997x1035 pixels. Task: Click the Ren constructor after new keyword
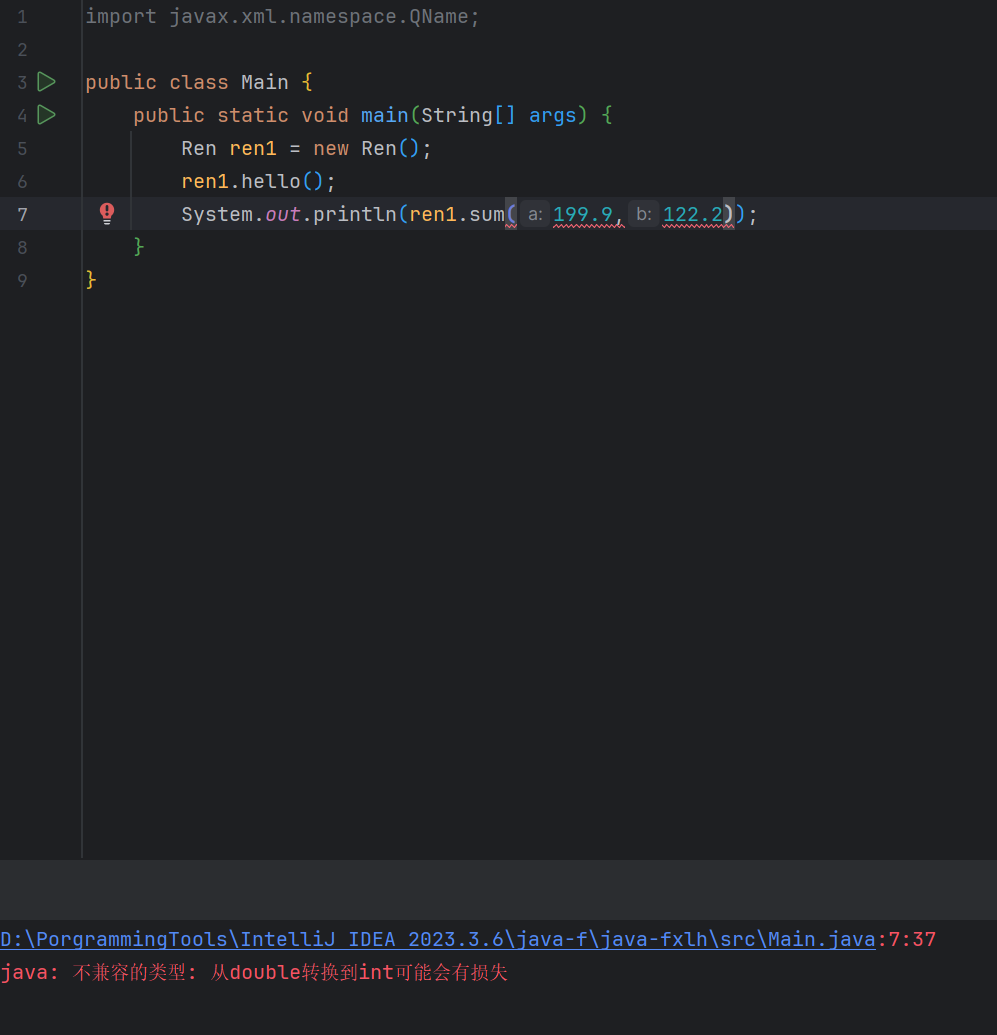(378, 148)
